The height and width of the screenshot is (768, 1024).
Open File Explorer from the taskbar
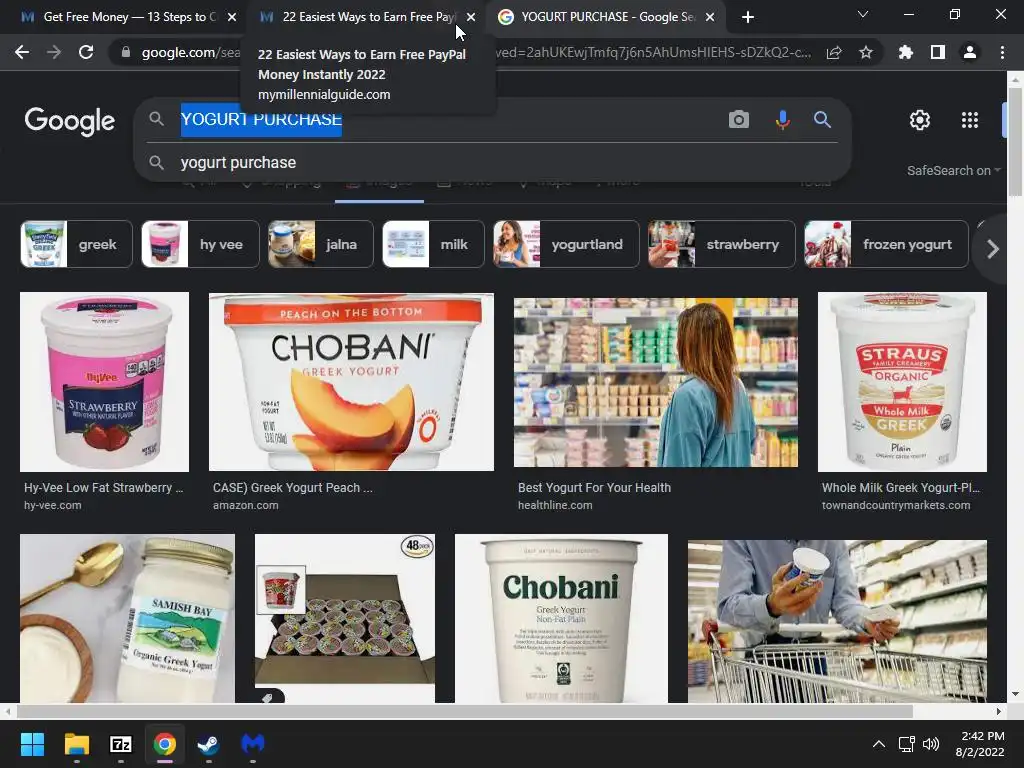coord(76,744)
